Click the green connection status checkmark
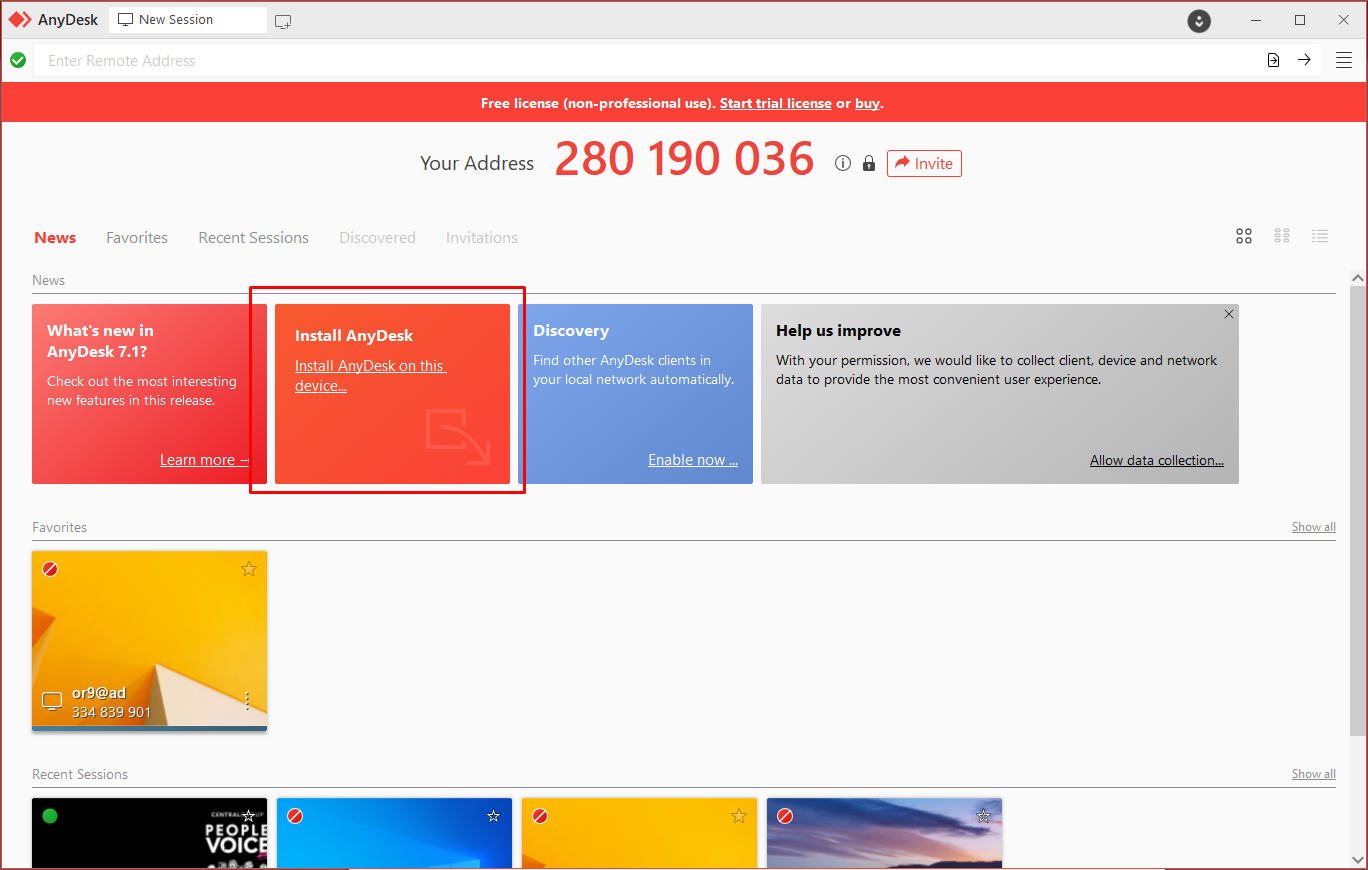Image resolution: width=1368 pixels, height=870 pixels. point(18,60)
